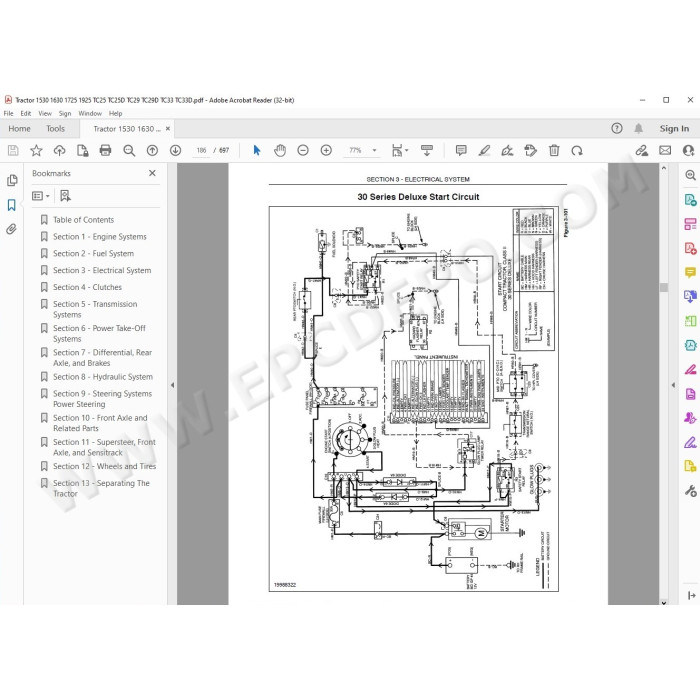
Task: Open the More Tools wrench icon
Action: pos(690,491)
